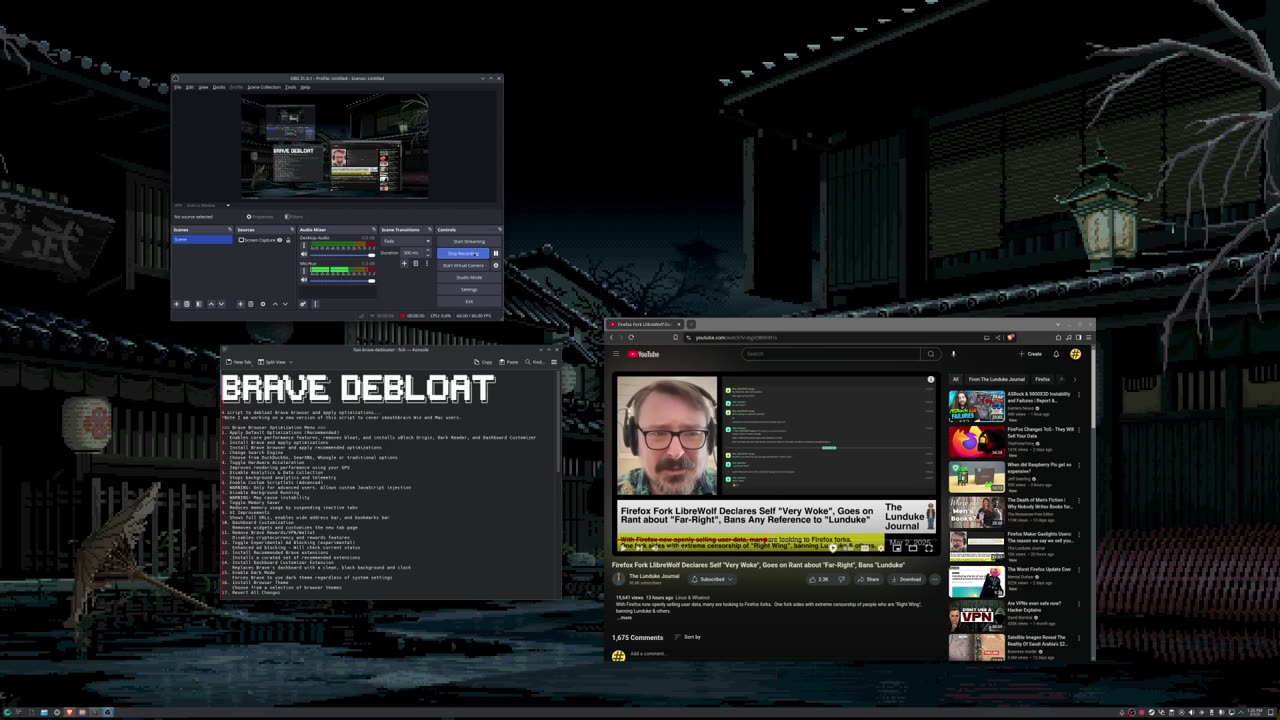Open virtual camera settings gear in OBS
1280x720 pixels.
tap(495, 265)
